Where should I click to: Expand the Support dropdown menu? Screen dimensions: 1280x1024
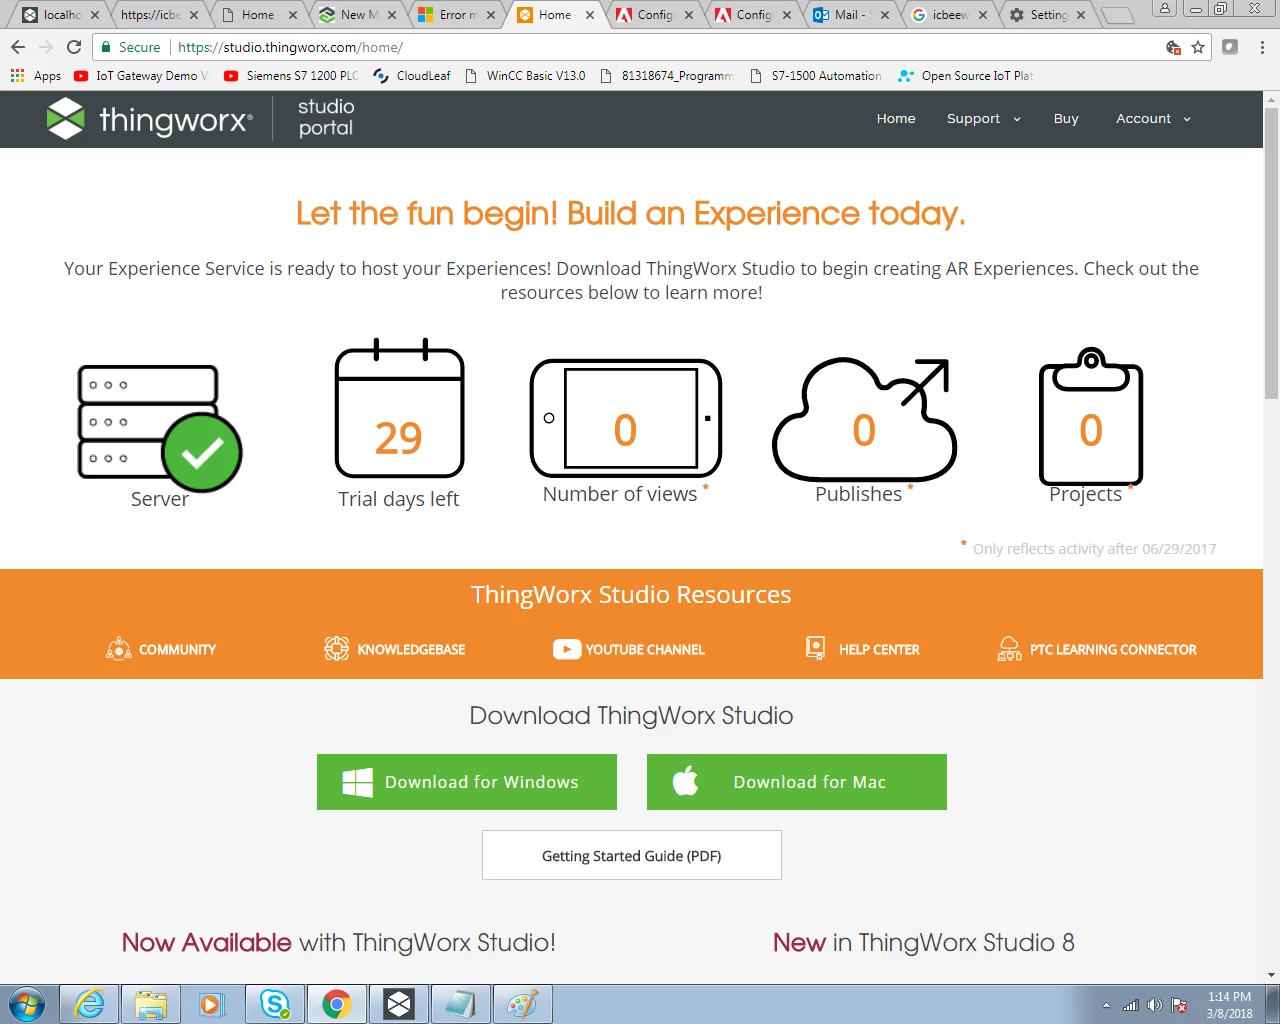[984, 118]
